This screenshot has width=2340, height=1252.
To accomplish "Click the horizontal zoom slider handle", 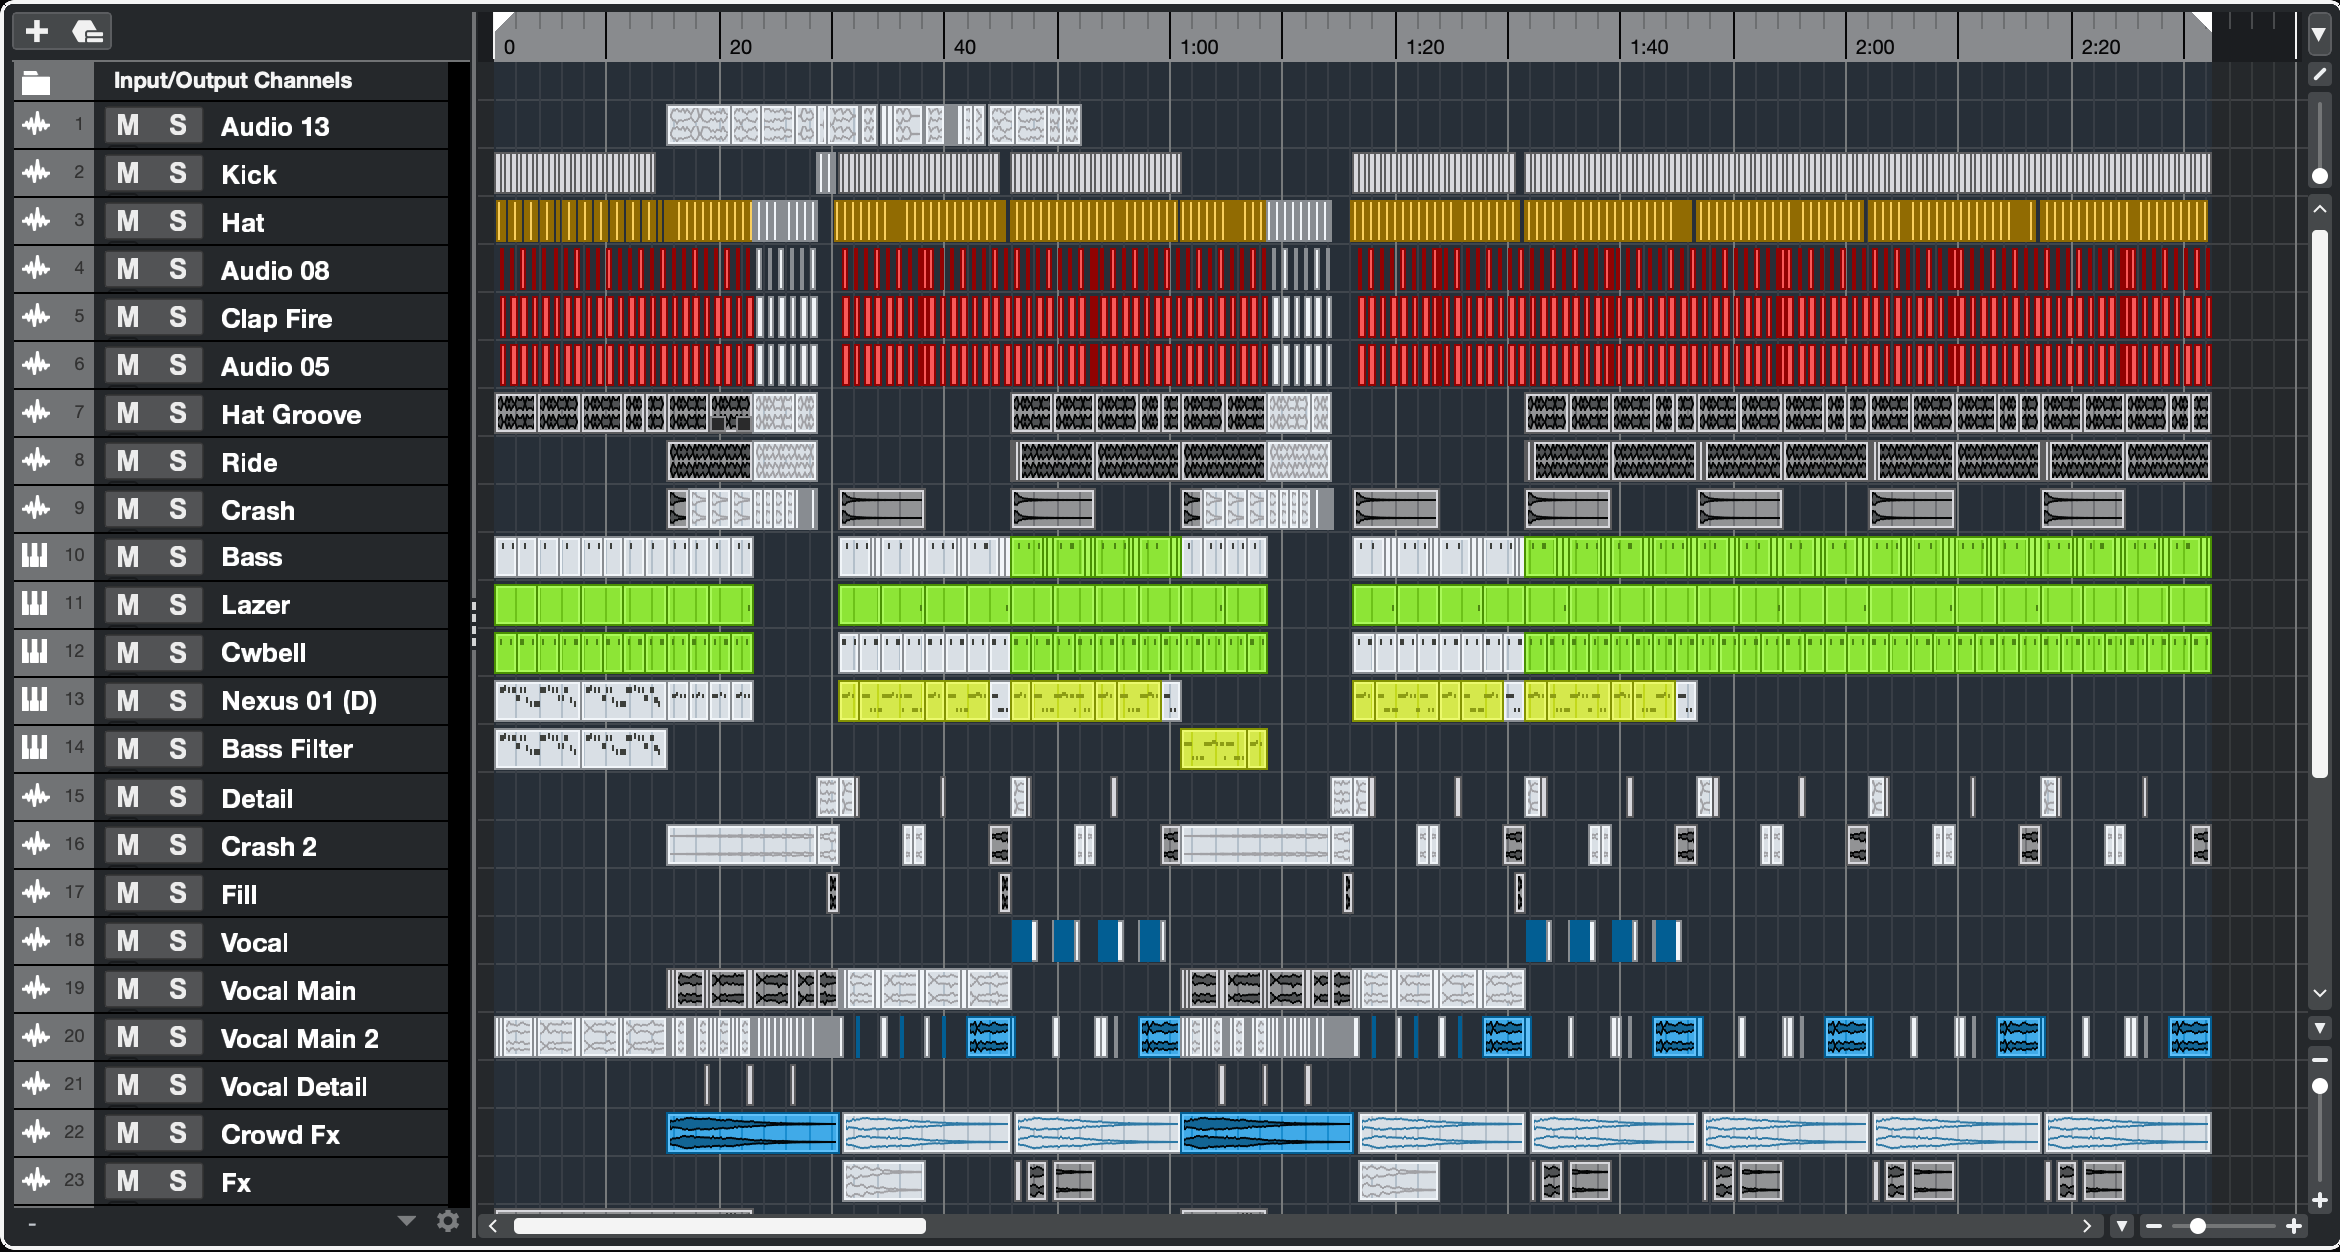I will [x=2197, y=1226].
